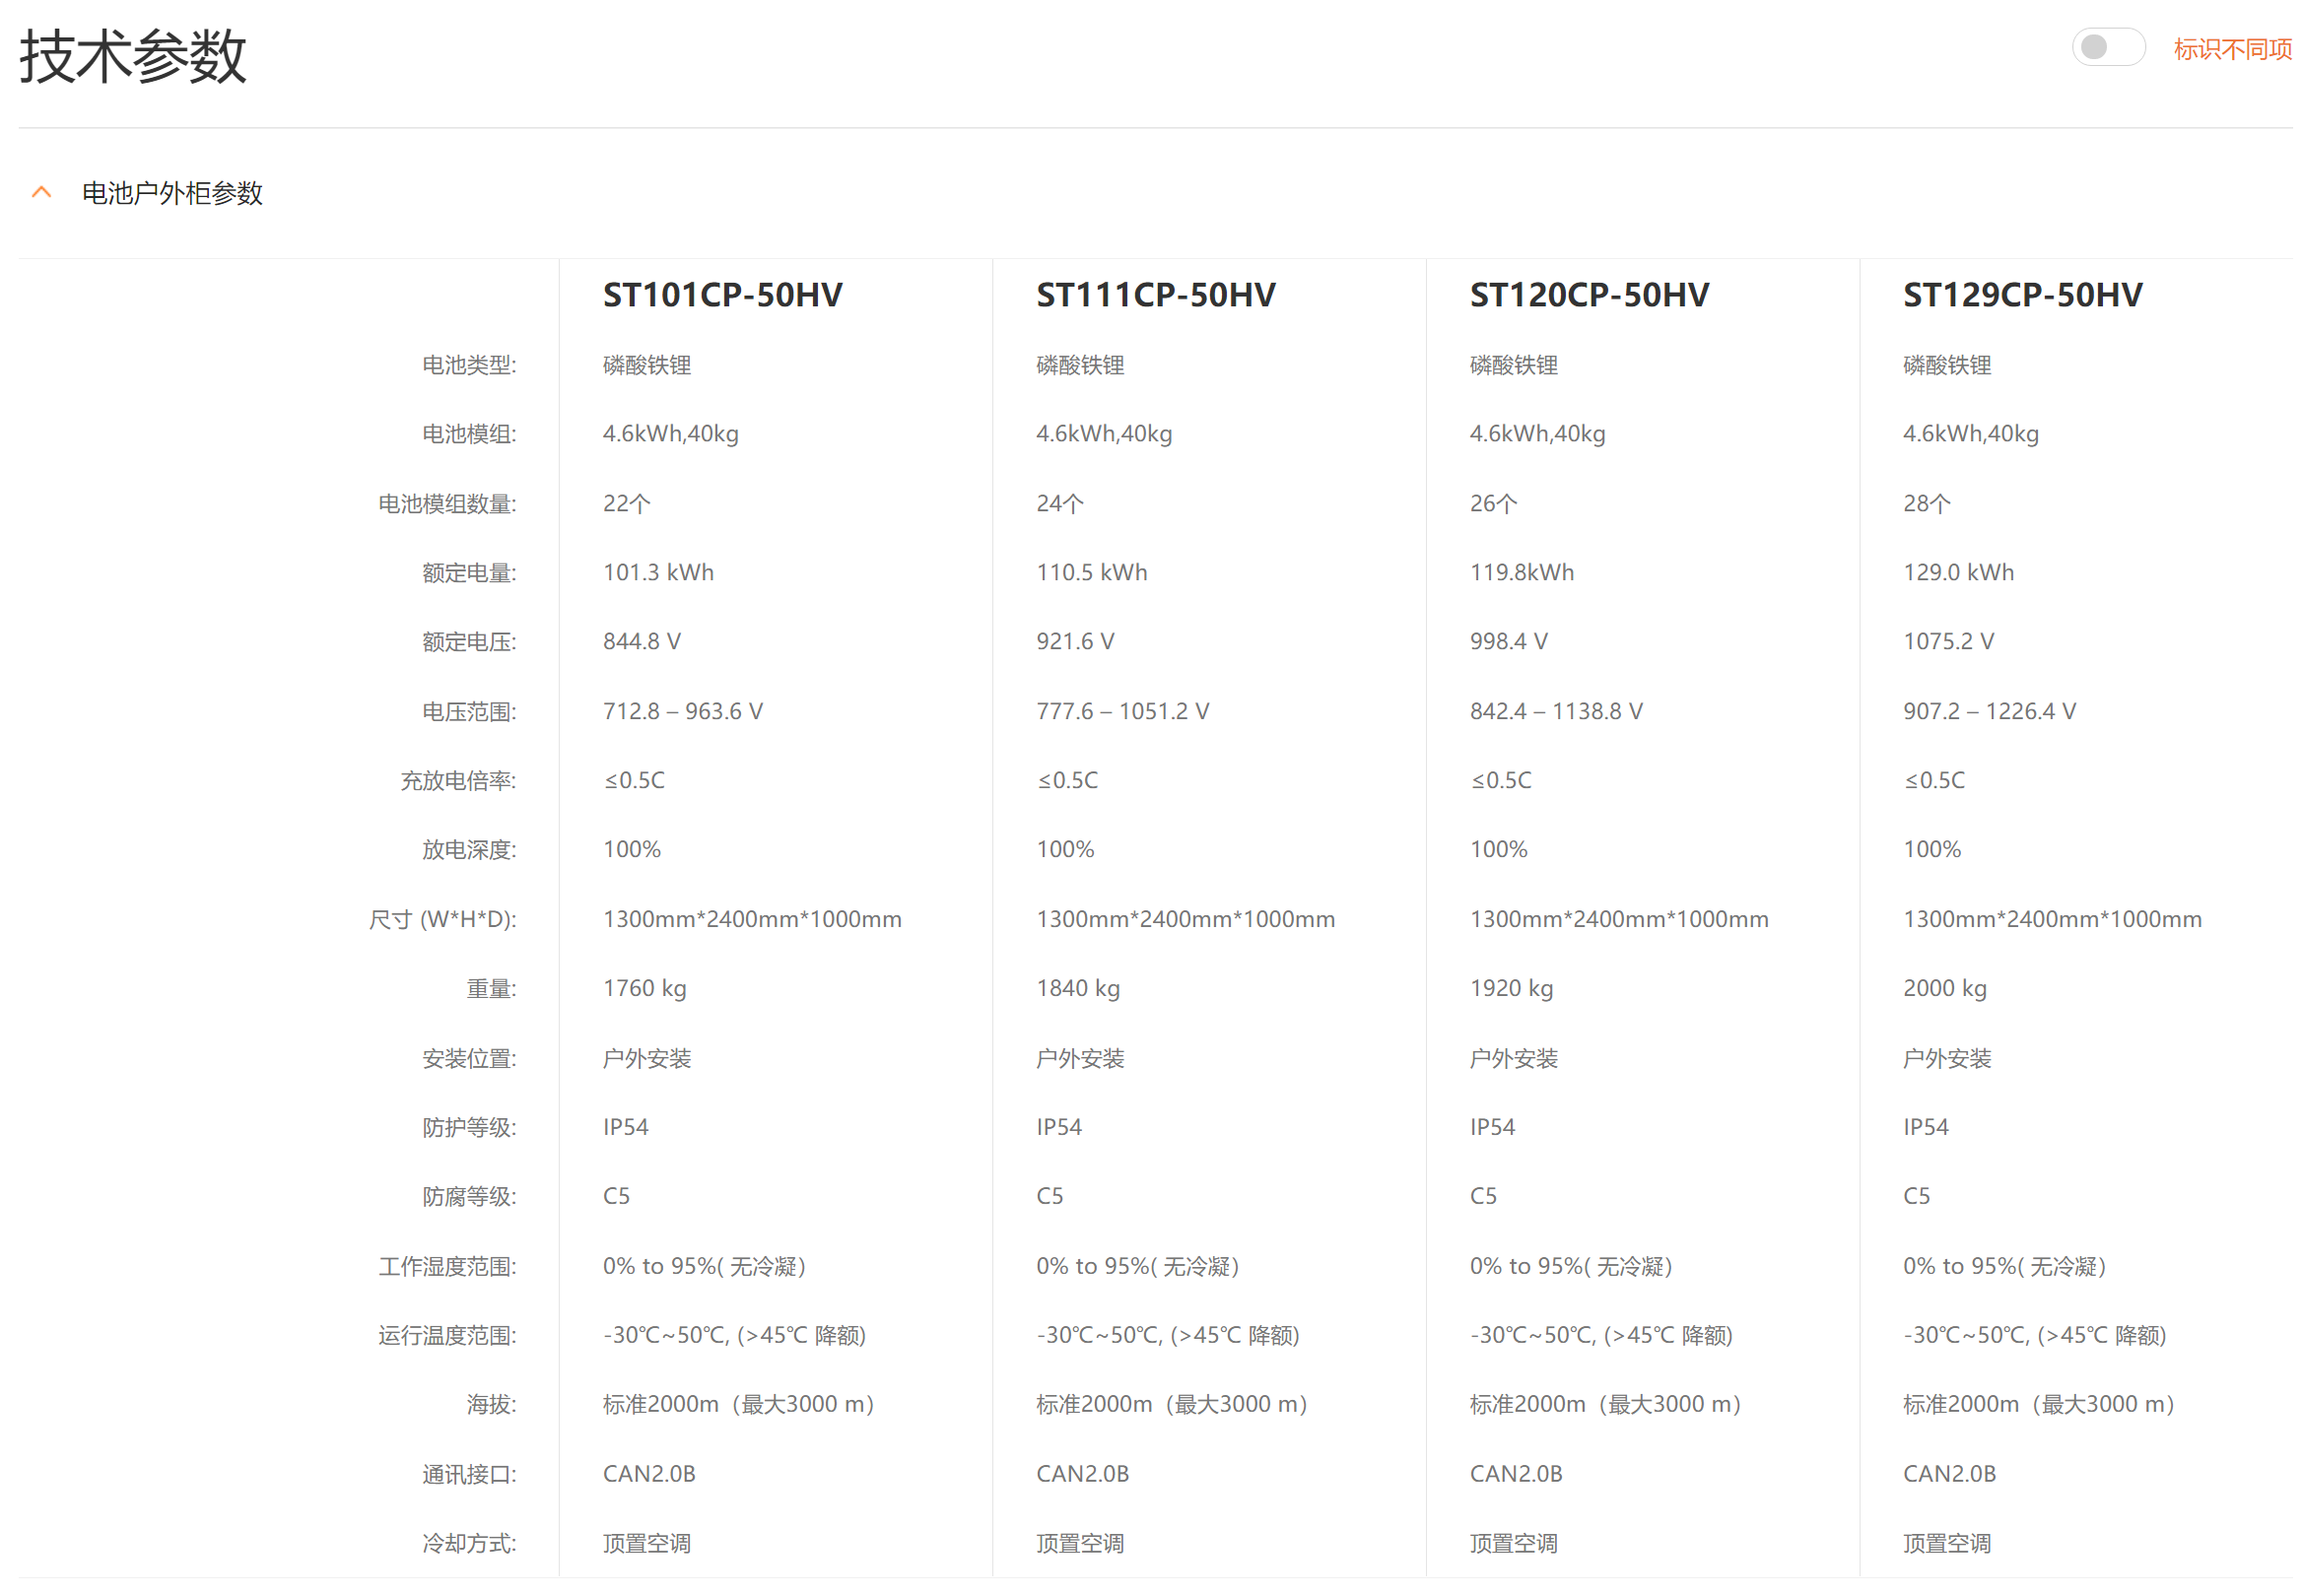Click the 标识不同项 label text
The height and width of the screenshot is (1596, 2303).
point(2231,49)
